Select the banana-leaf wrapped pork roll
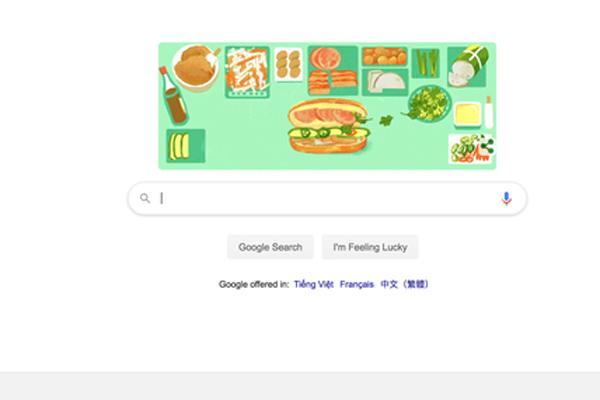Viewport: 600px width, 400px height. [x=468, y=66]
